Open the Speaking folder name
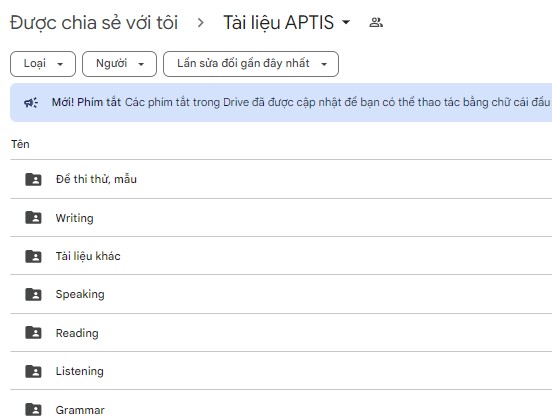This screenshot has width=552, height=418. pyautogui.click(x=80, y=294)
